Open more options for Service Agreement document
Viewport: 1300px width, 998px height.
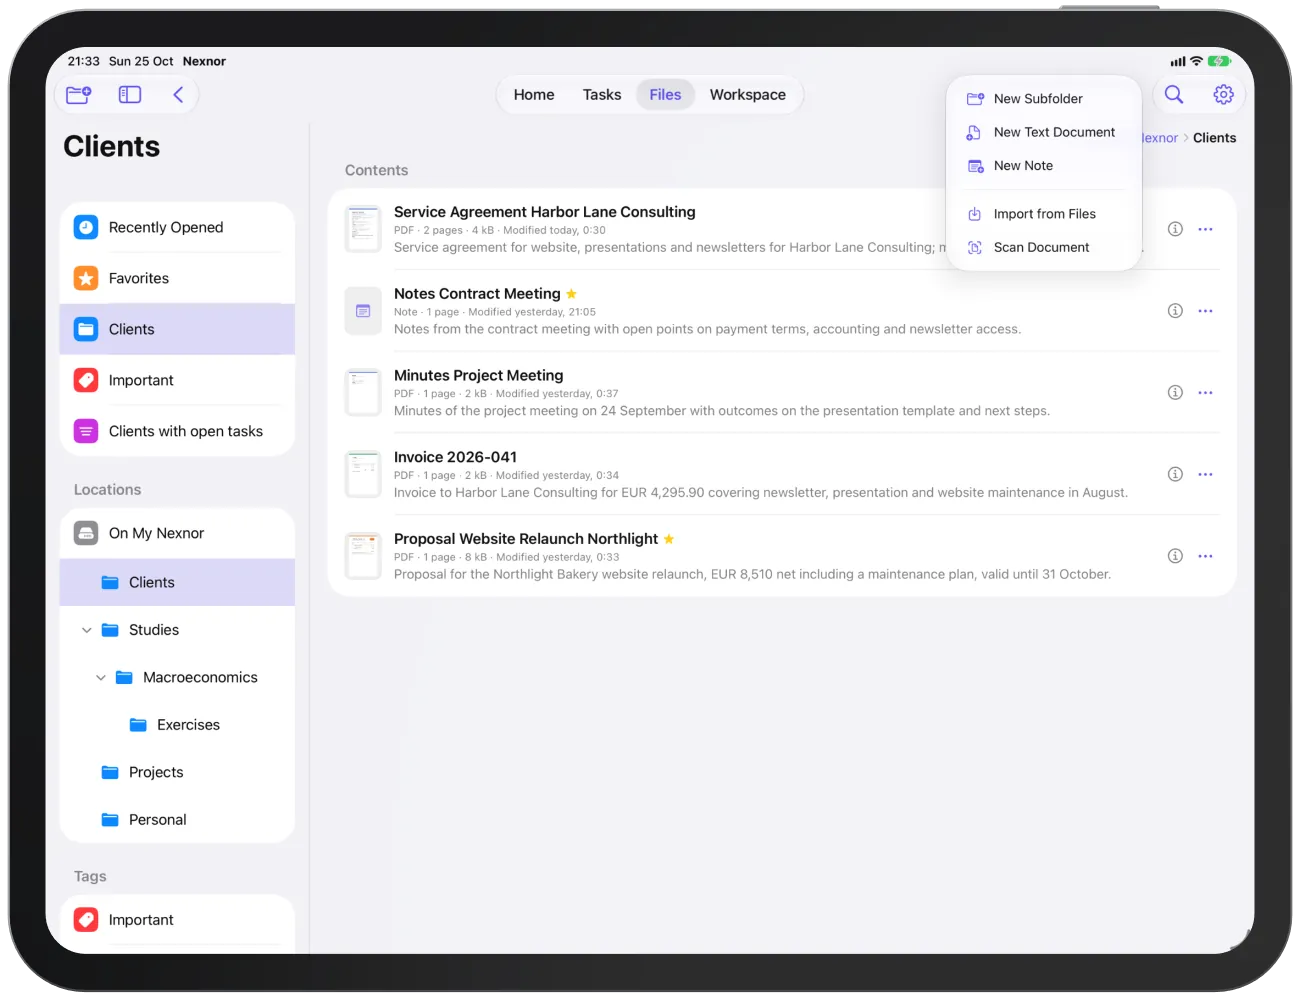point(1205,229)
